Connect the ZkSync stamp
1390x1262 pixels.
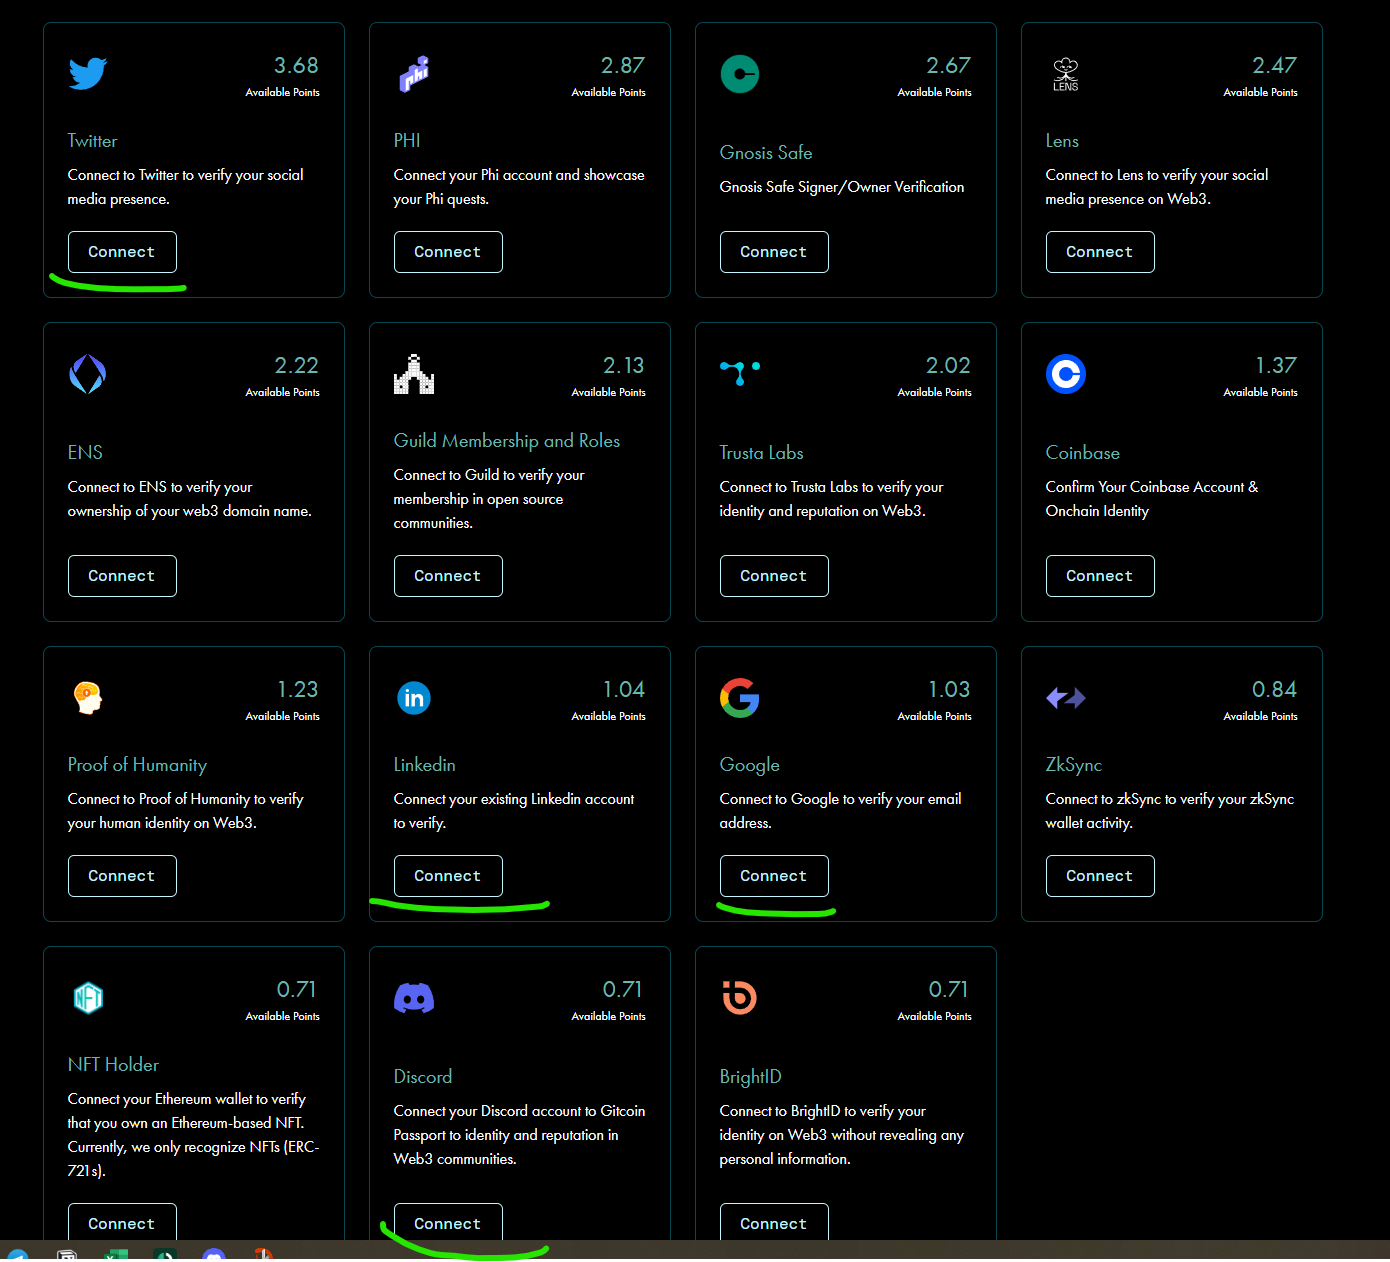coord(1100,876)
